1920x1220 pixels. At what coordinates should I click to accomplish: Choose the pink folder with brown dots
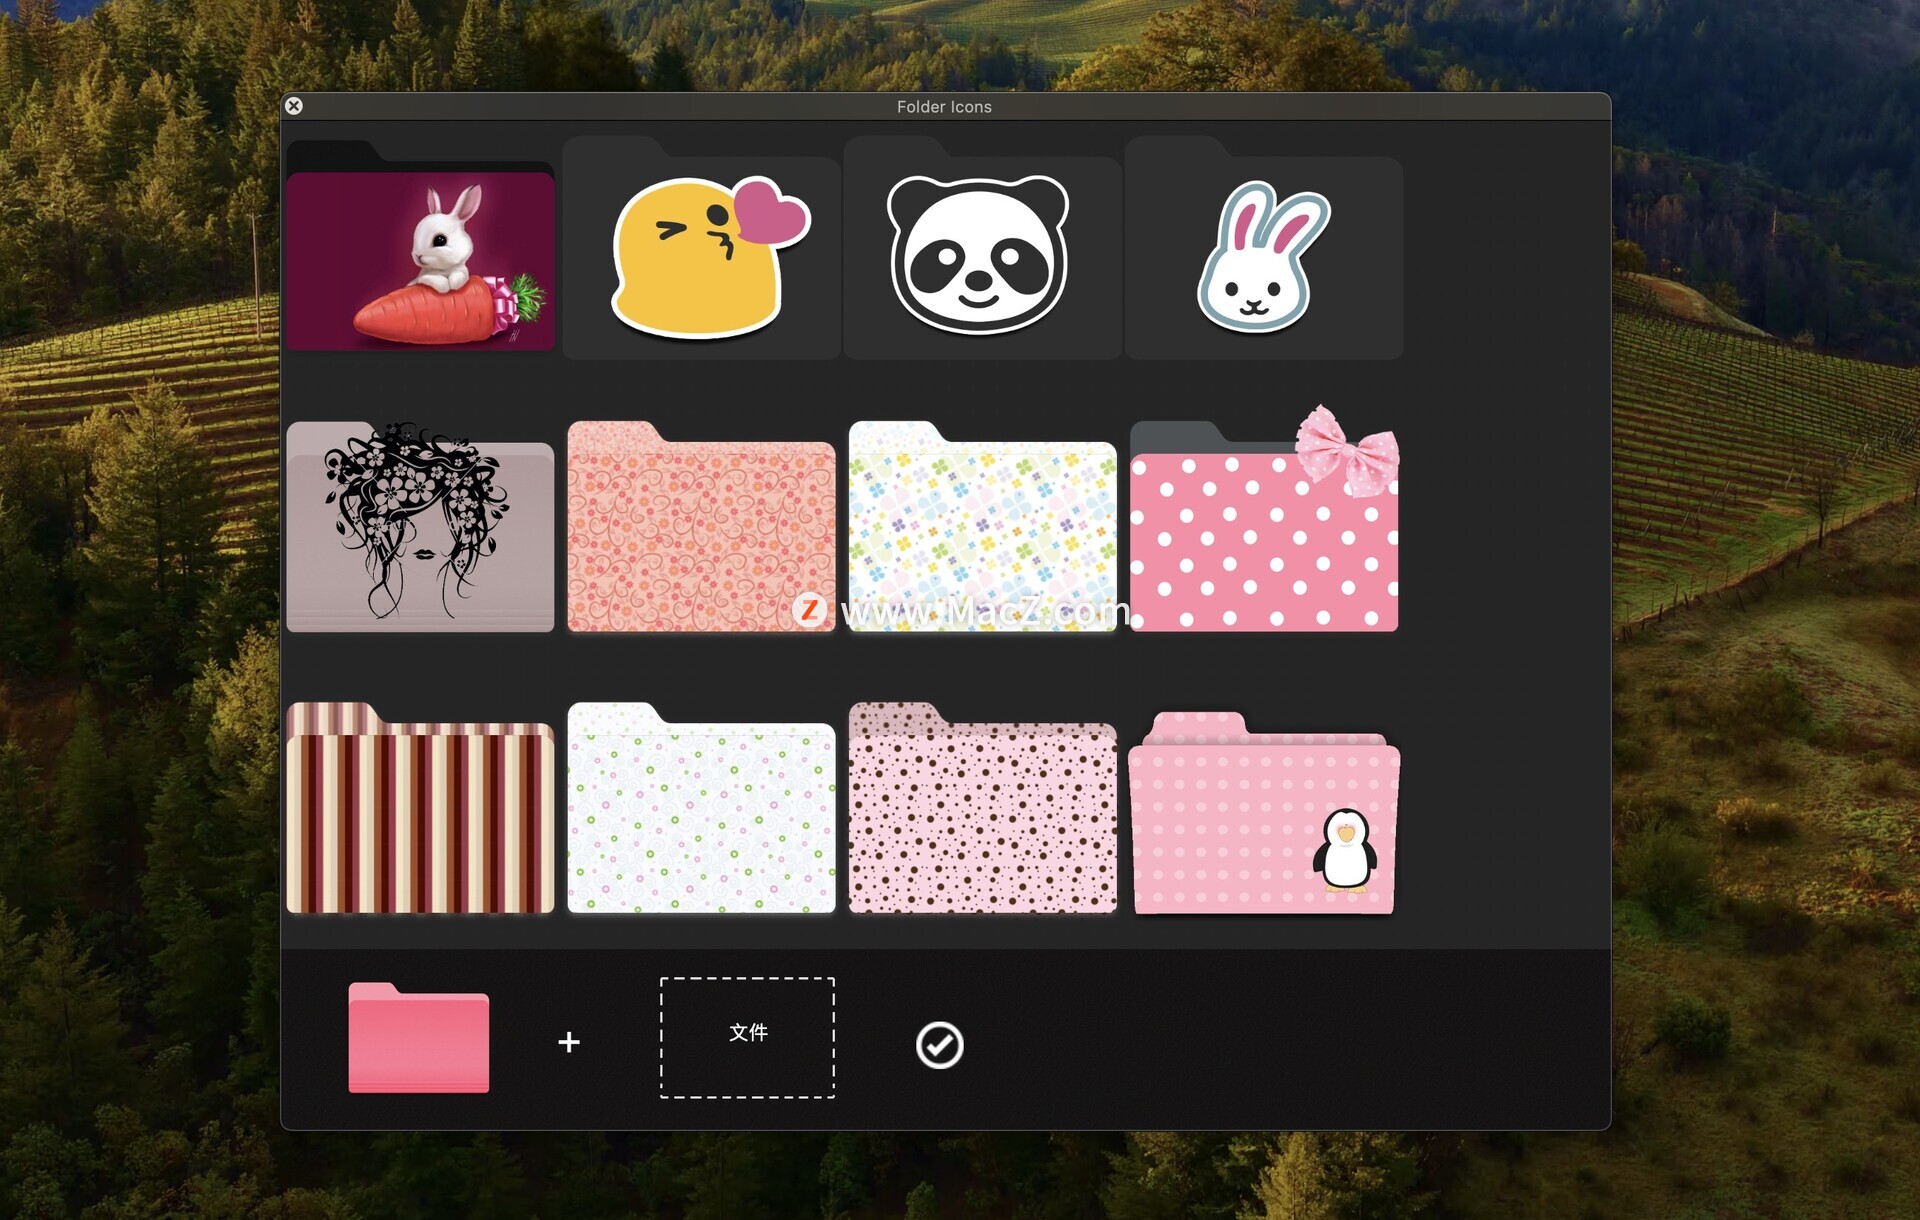982,808
